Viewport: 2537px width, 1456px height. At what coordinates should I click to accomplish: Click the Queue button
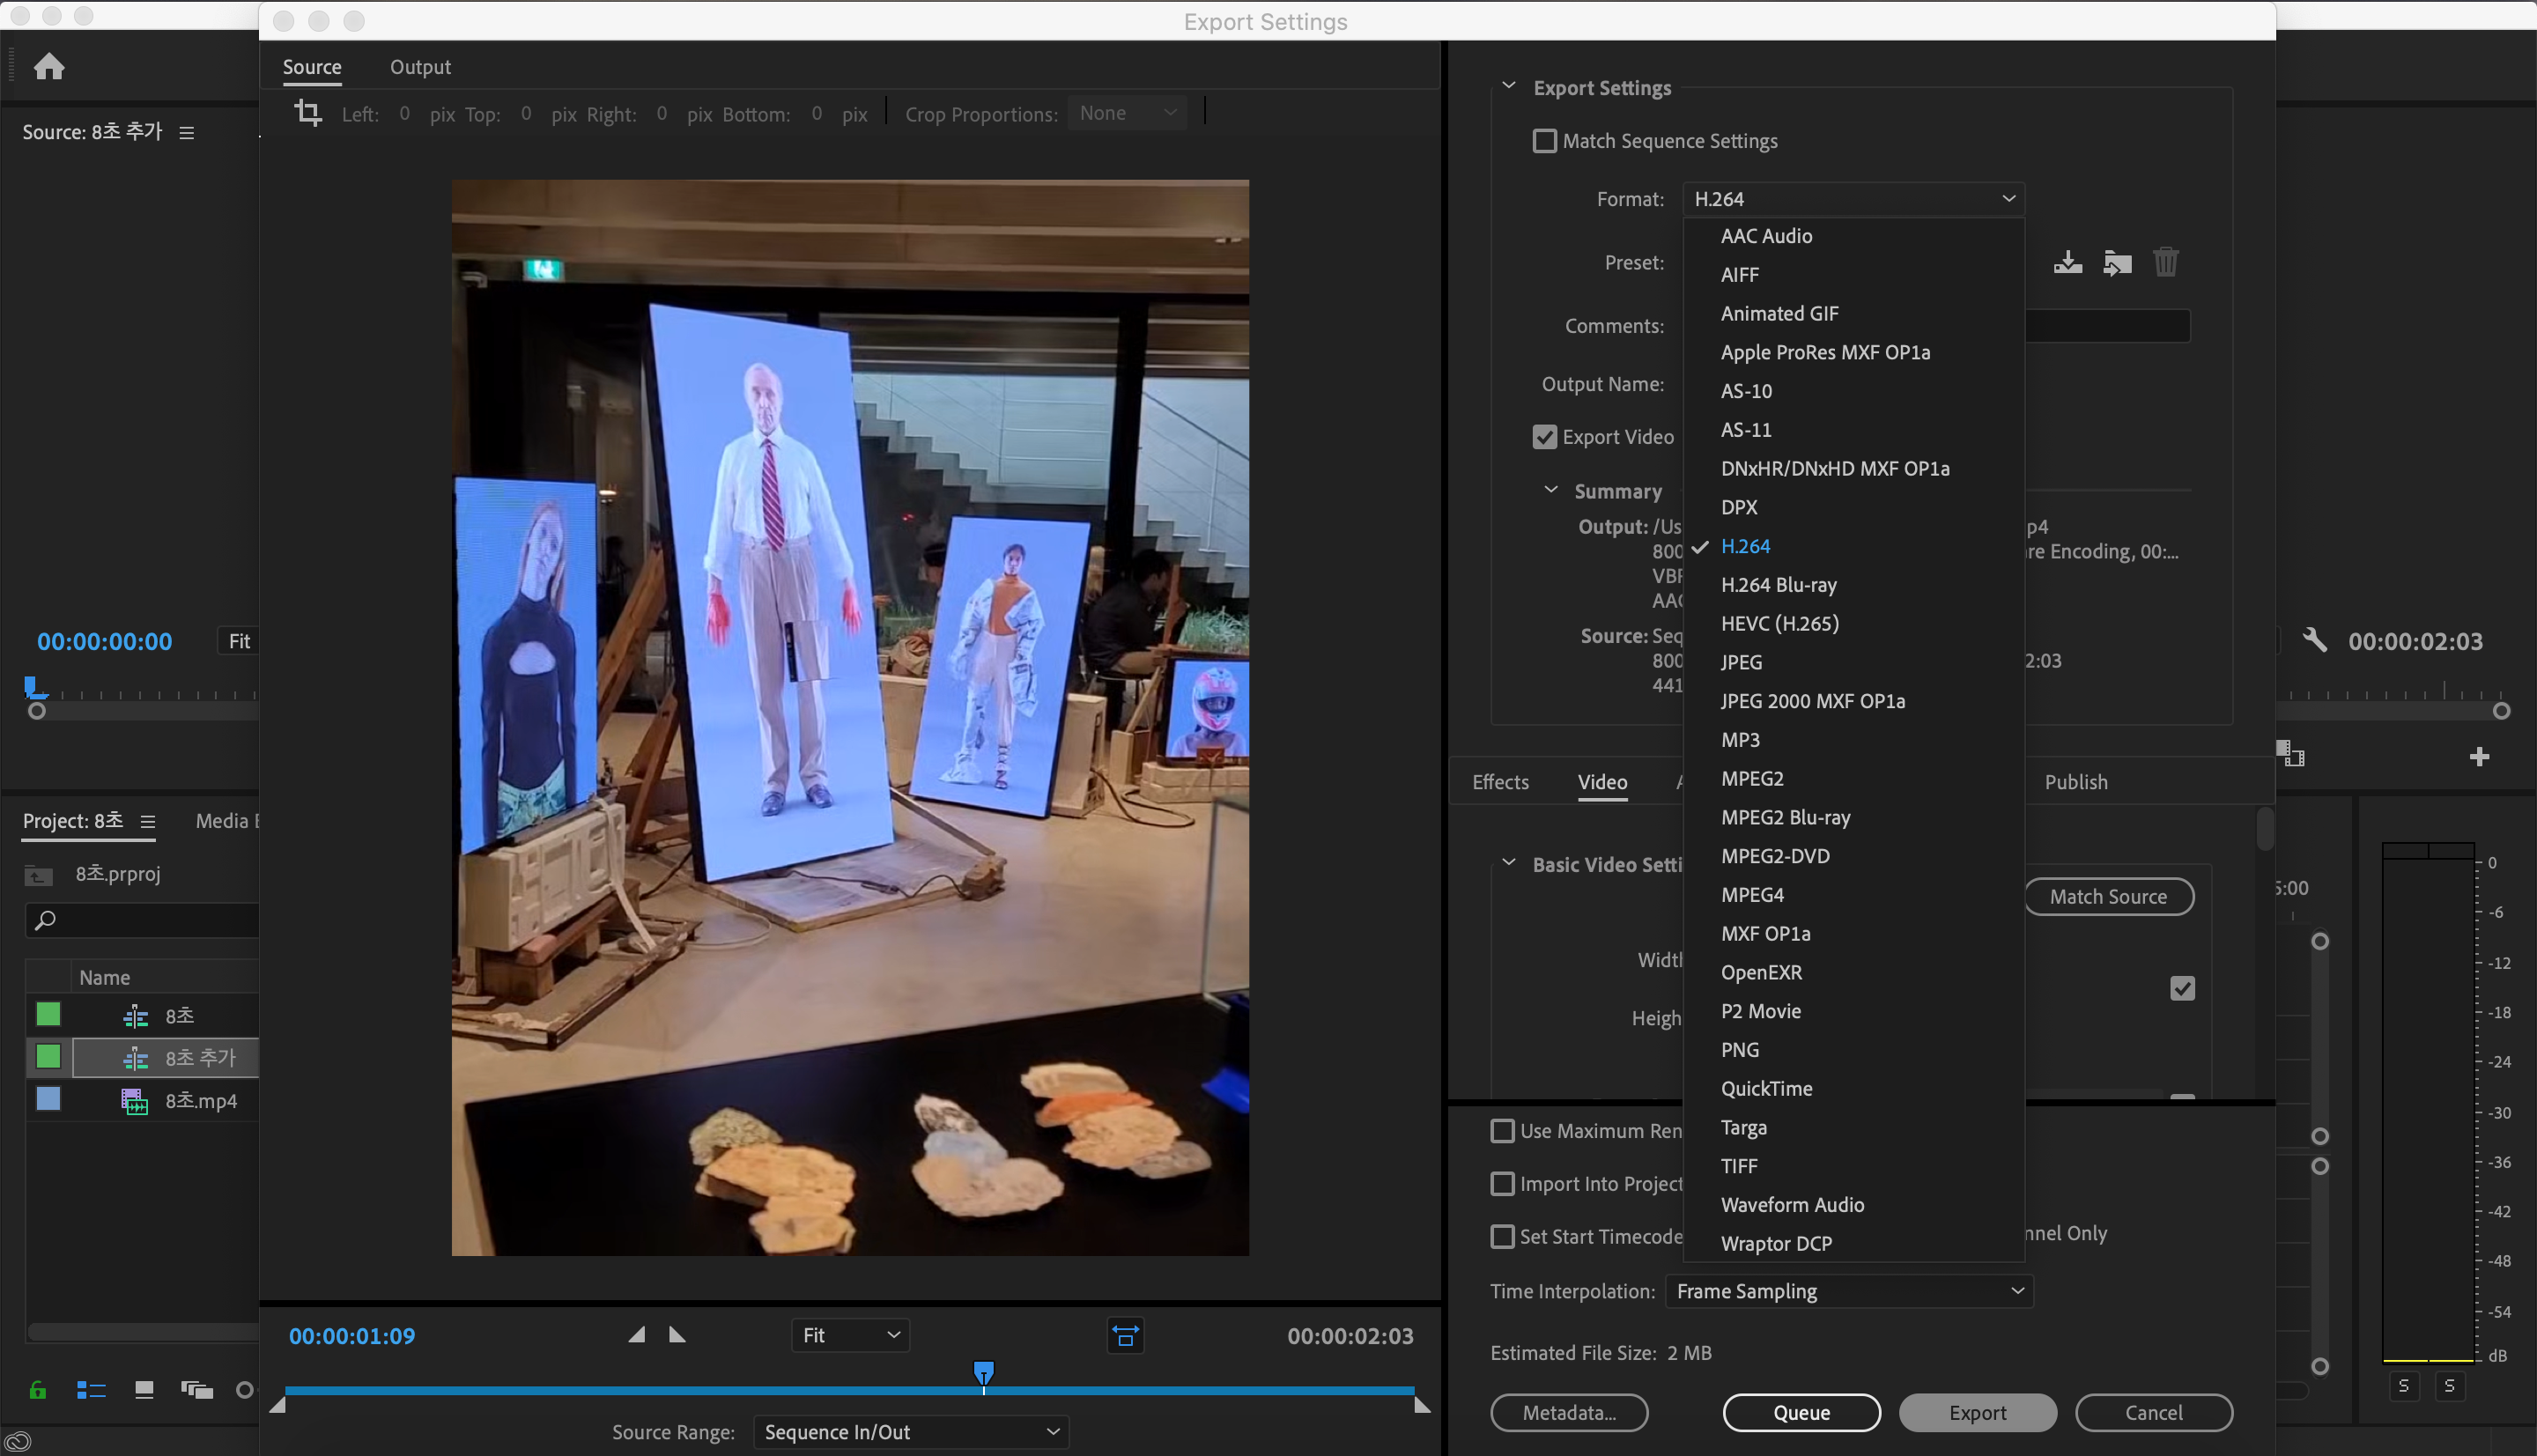click(1801, 1412)
